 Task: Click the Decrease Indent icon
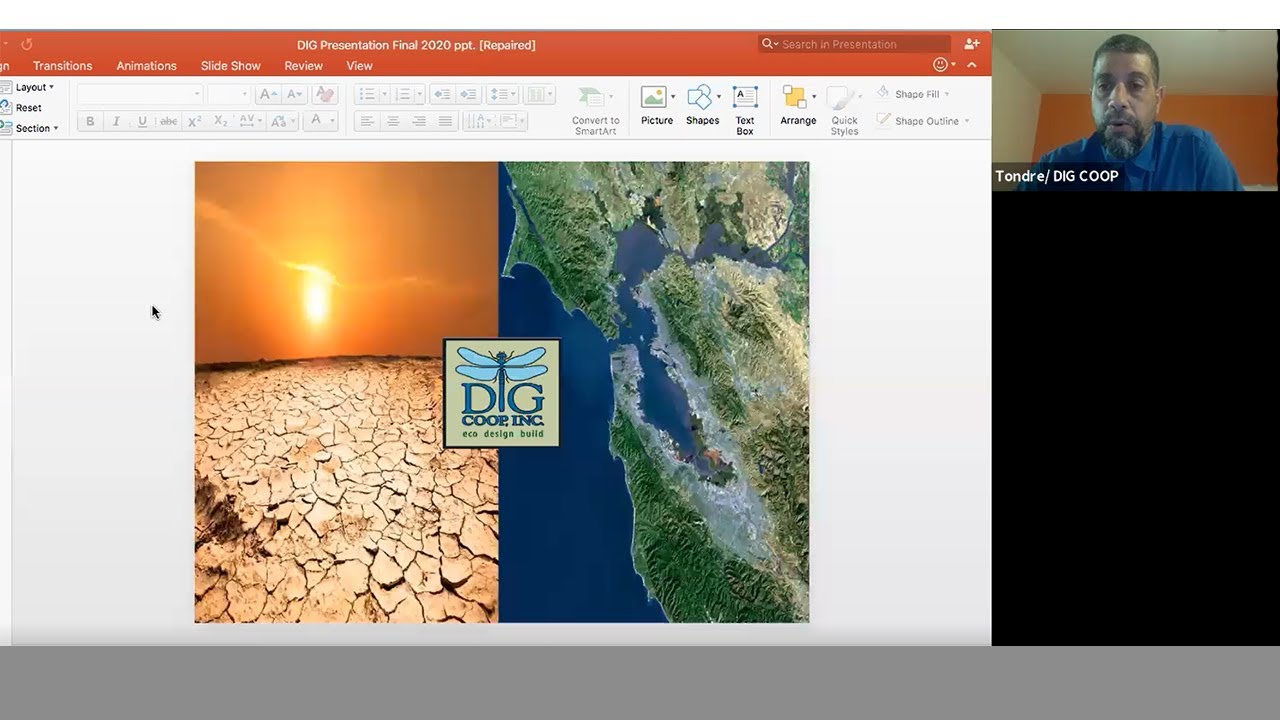[442, 94]
